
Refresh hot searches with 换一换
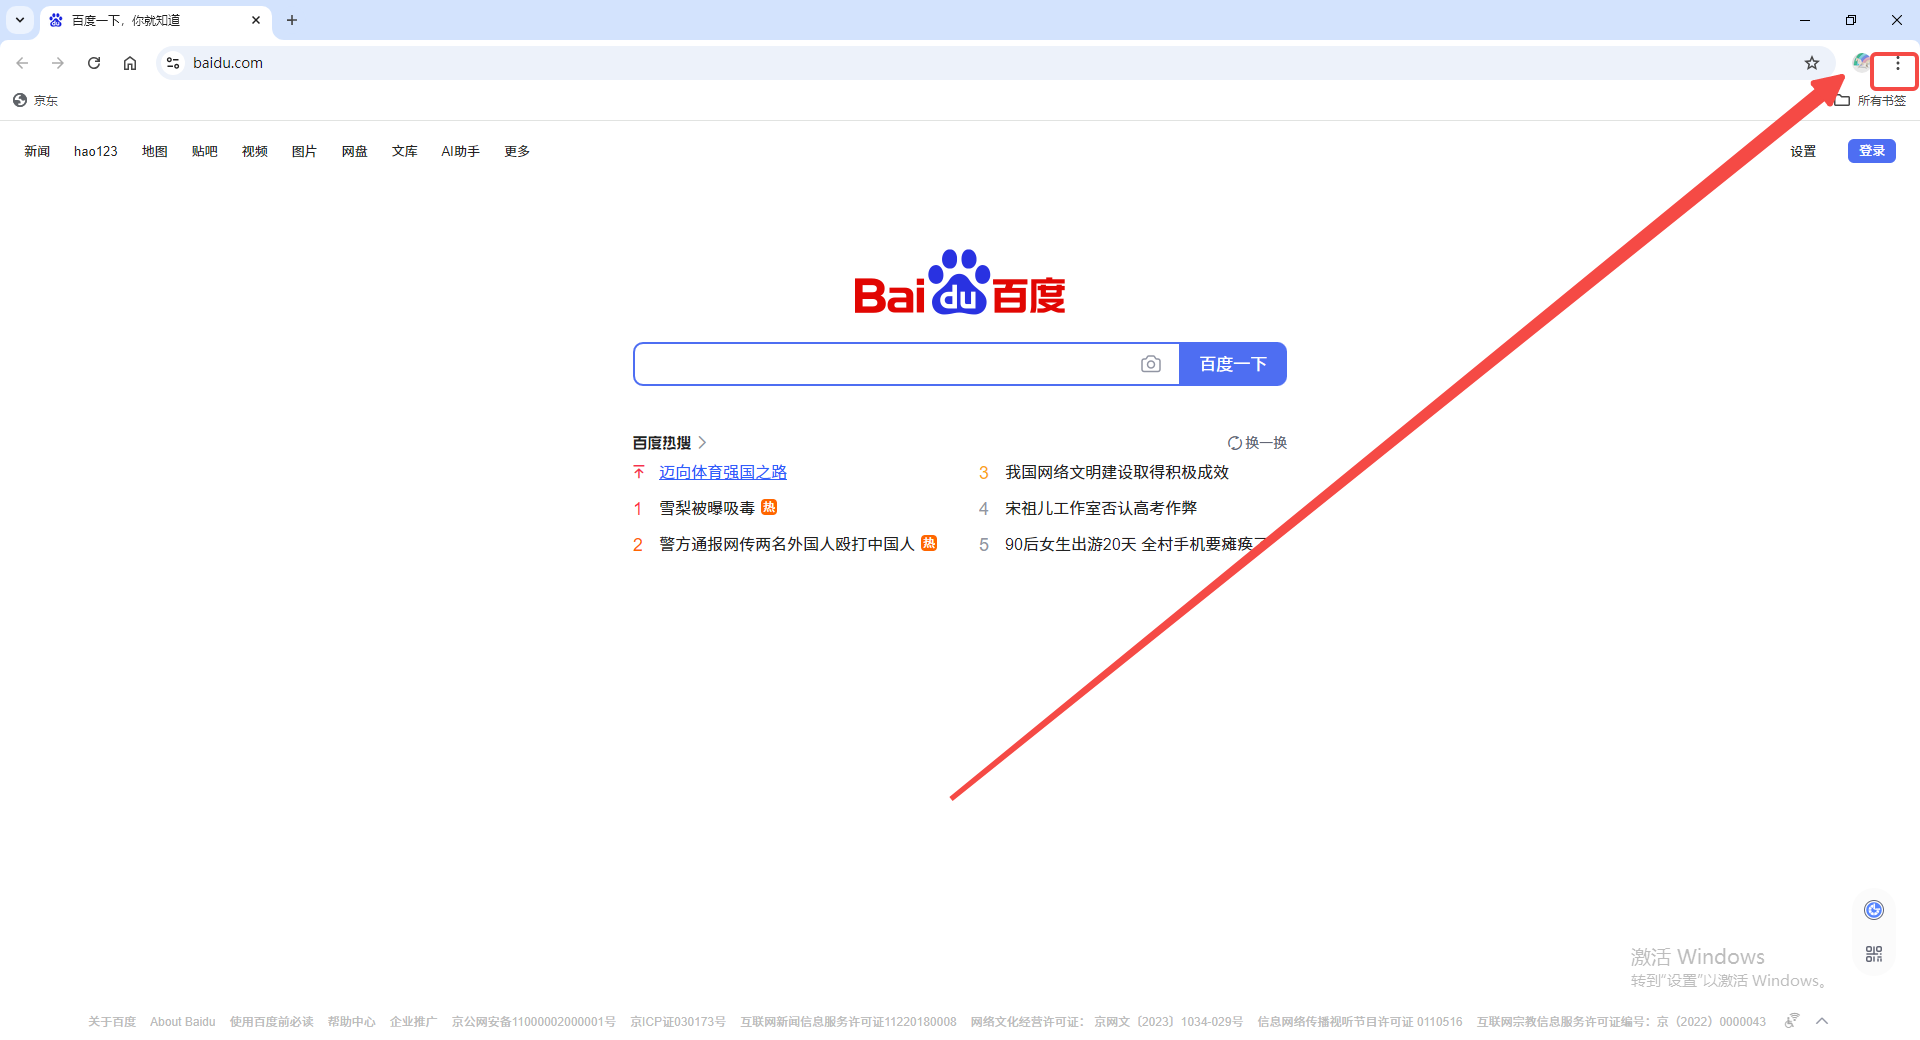coord(1258,442)
